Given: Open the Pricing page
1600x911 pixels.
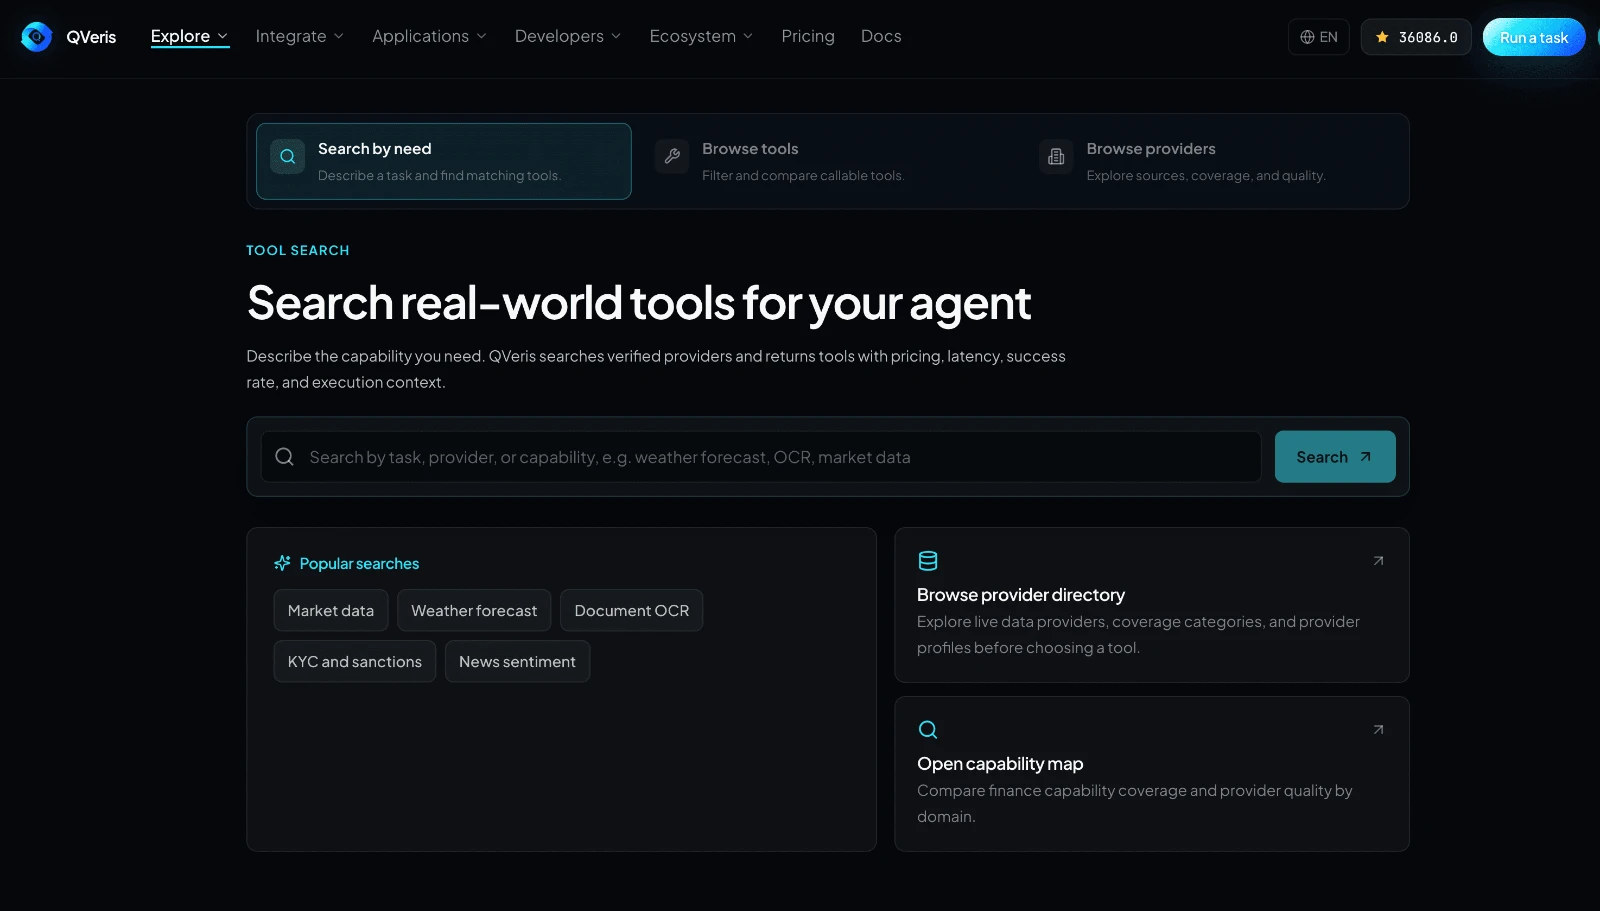Looking at the screenshot, I should point(808,36).
